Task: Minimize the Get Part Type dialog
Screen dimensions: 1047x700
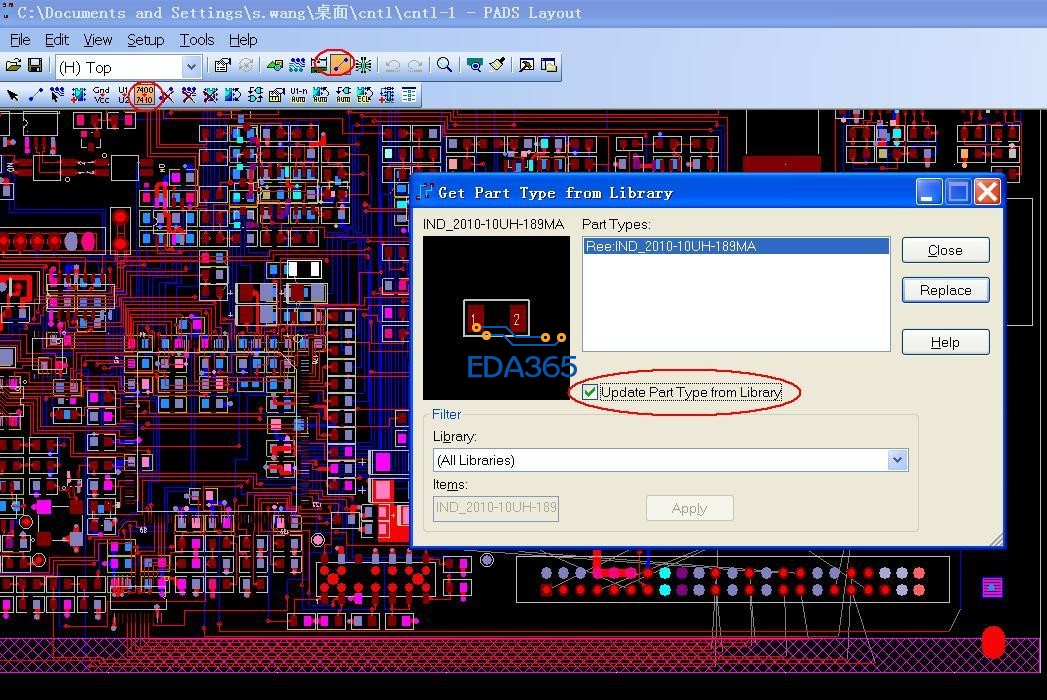Action: coord(929,192)
